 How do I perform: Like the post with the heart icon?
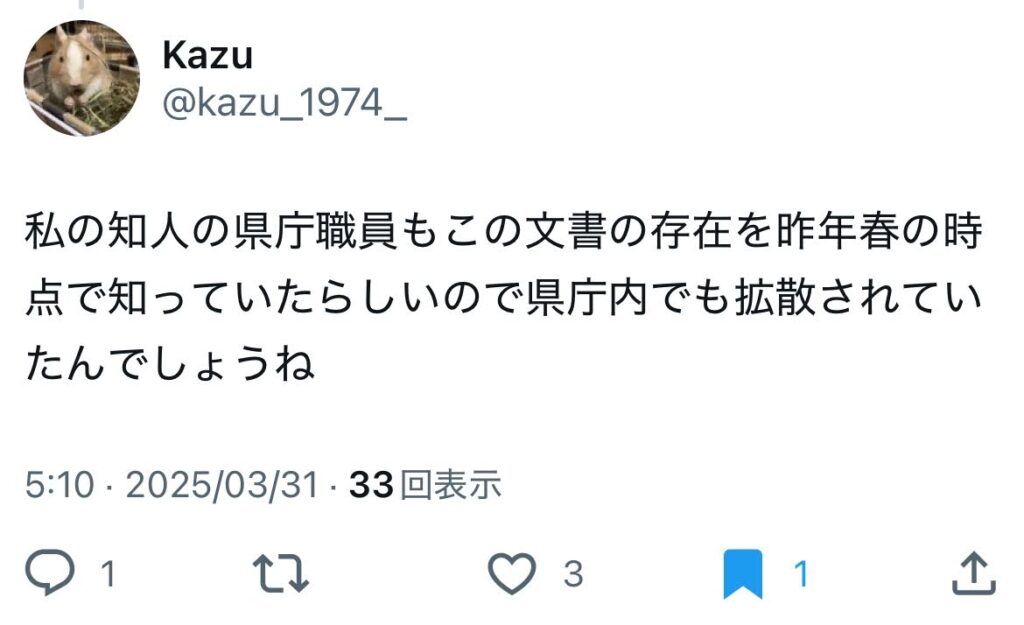coord(512,573)
